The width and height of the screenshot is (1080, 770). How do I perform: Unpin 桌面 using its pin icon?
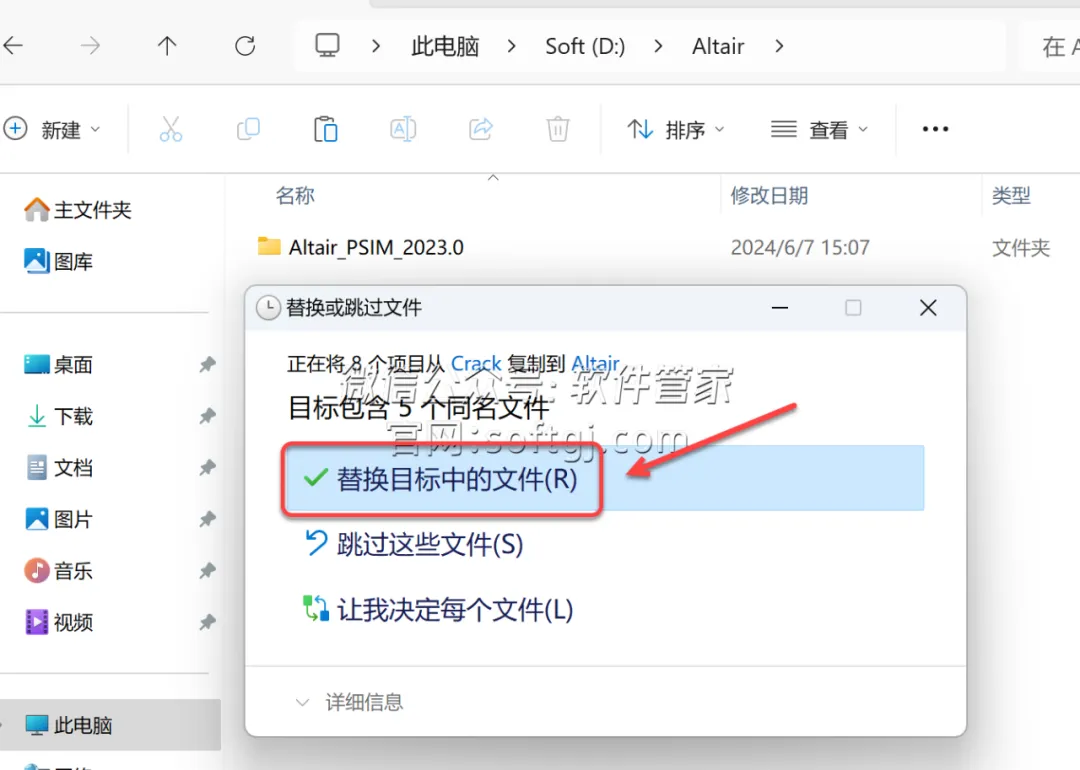point(207,364)
